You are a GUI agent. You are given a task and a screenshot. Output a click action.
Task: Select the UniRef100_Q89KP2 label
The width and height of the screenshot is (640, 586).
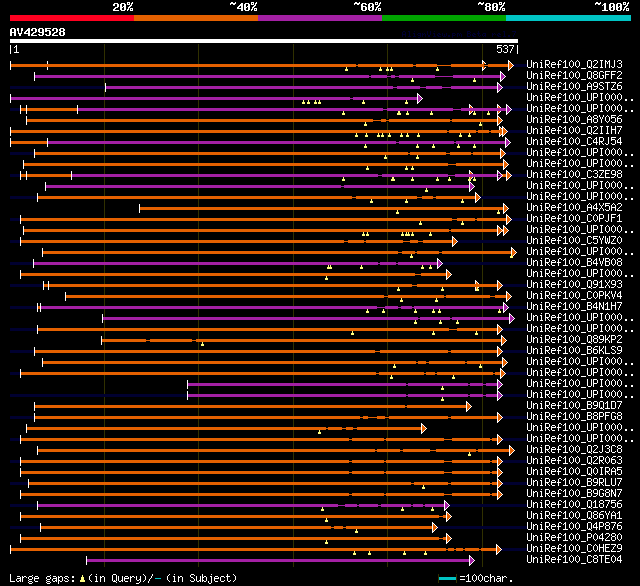point(574,340)
